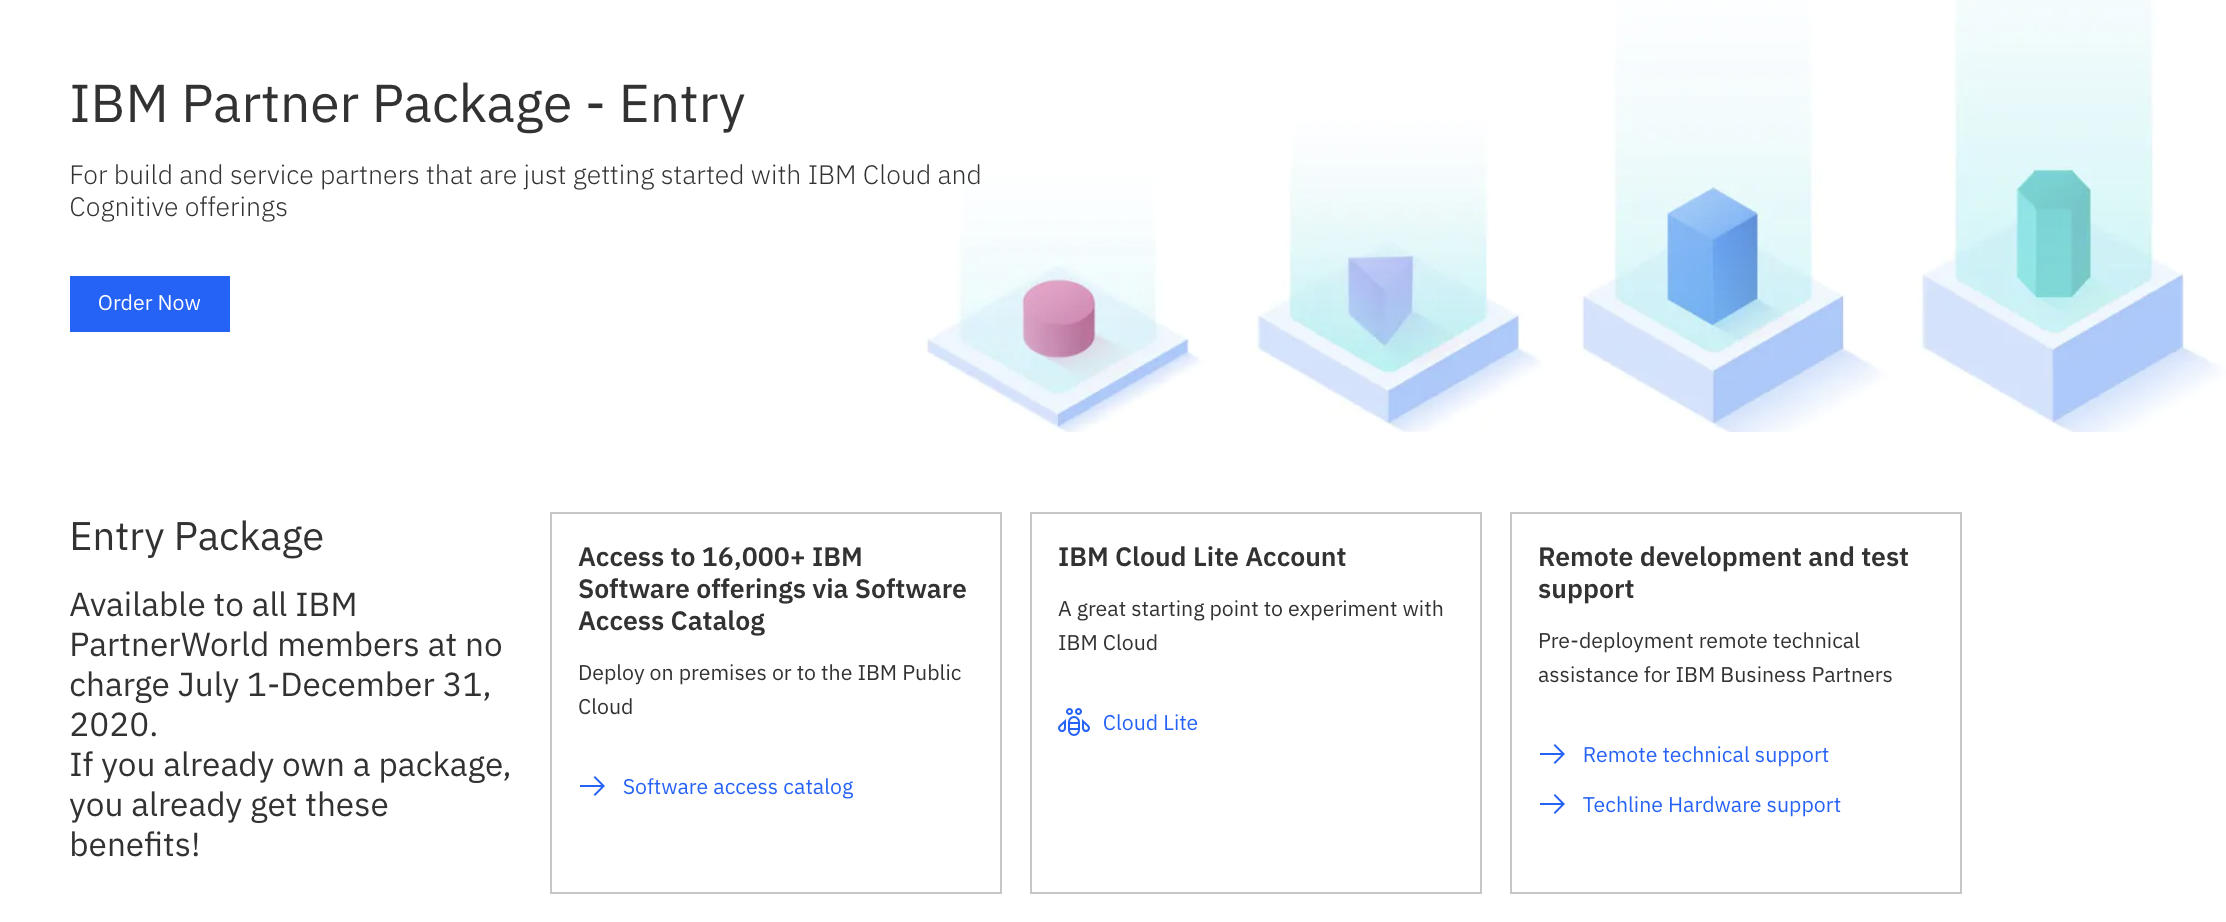The image size is (2226, 922).
Task: Click the 'Pre-deployment remote technical assistance' text
Action: [x=1715, y=658]
